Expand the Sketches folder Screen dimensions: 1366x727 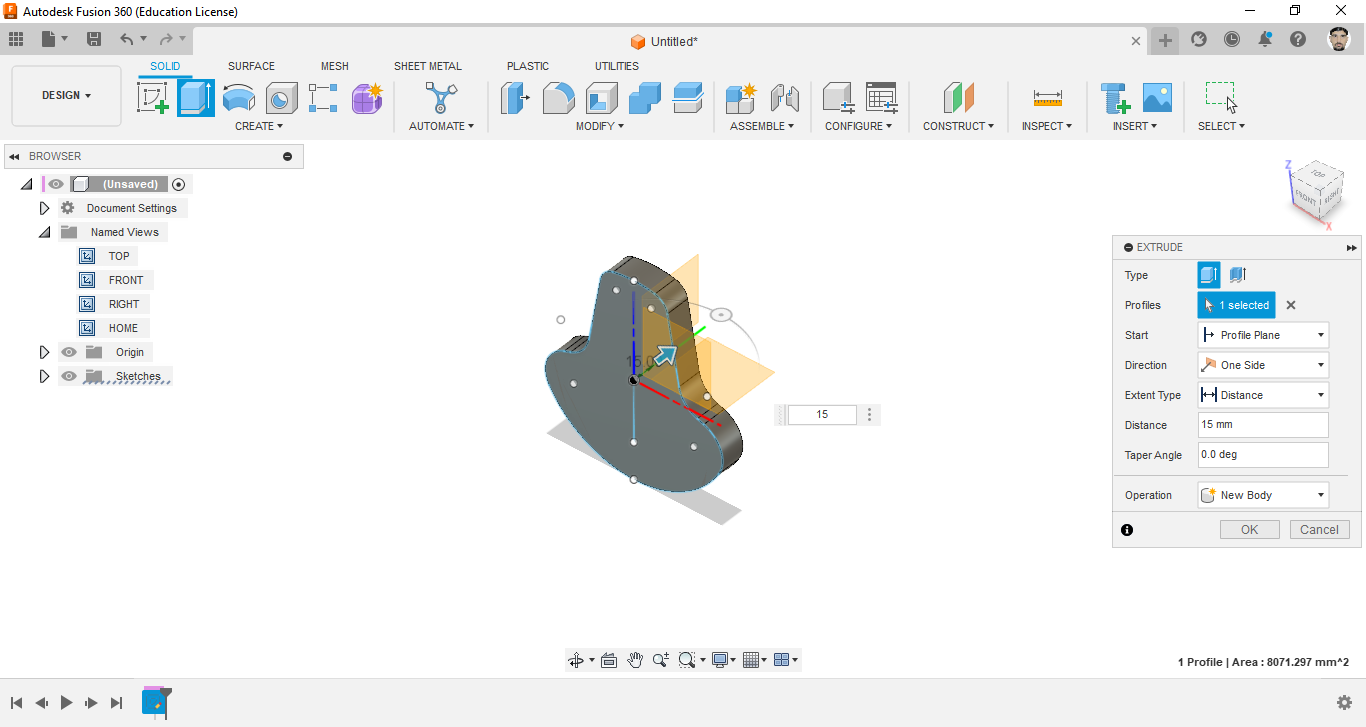pyautogui.click(x=44, y=376)
